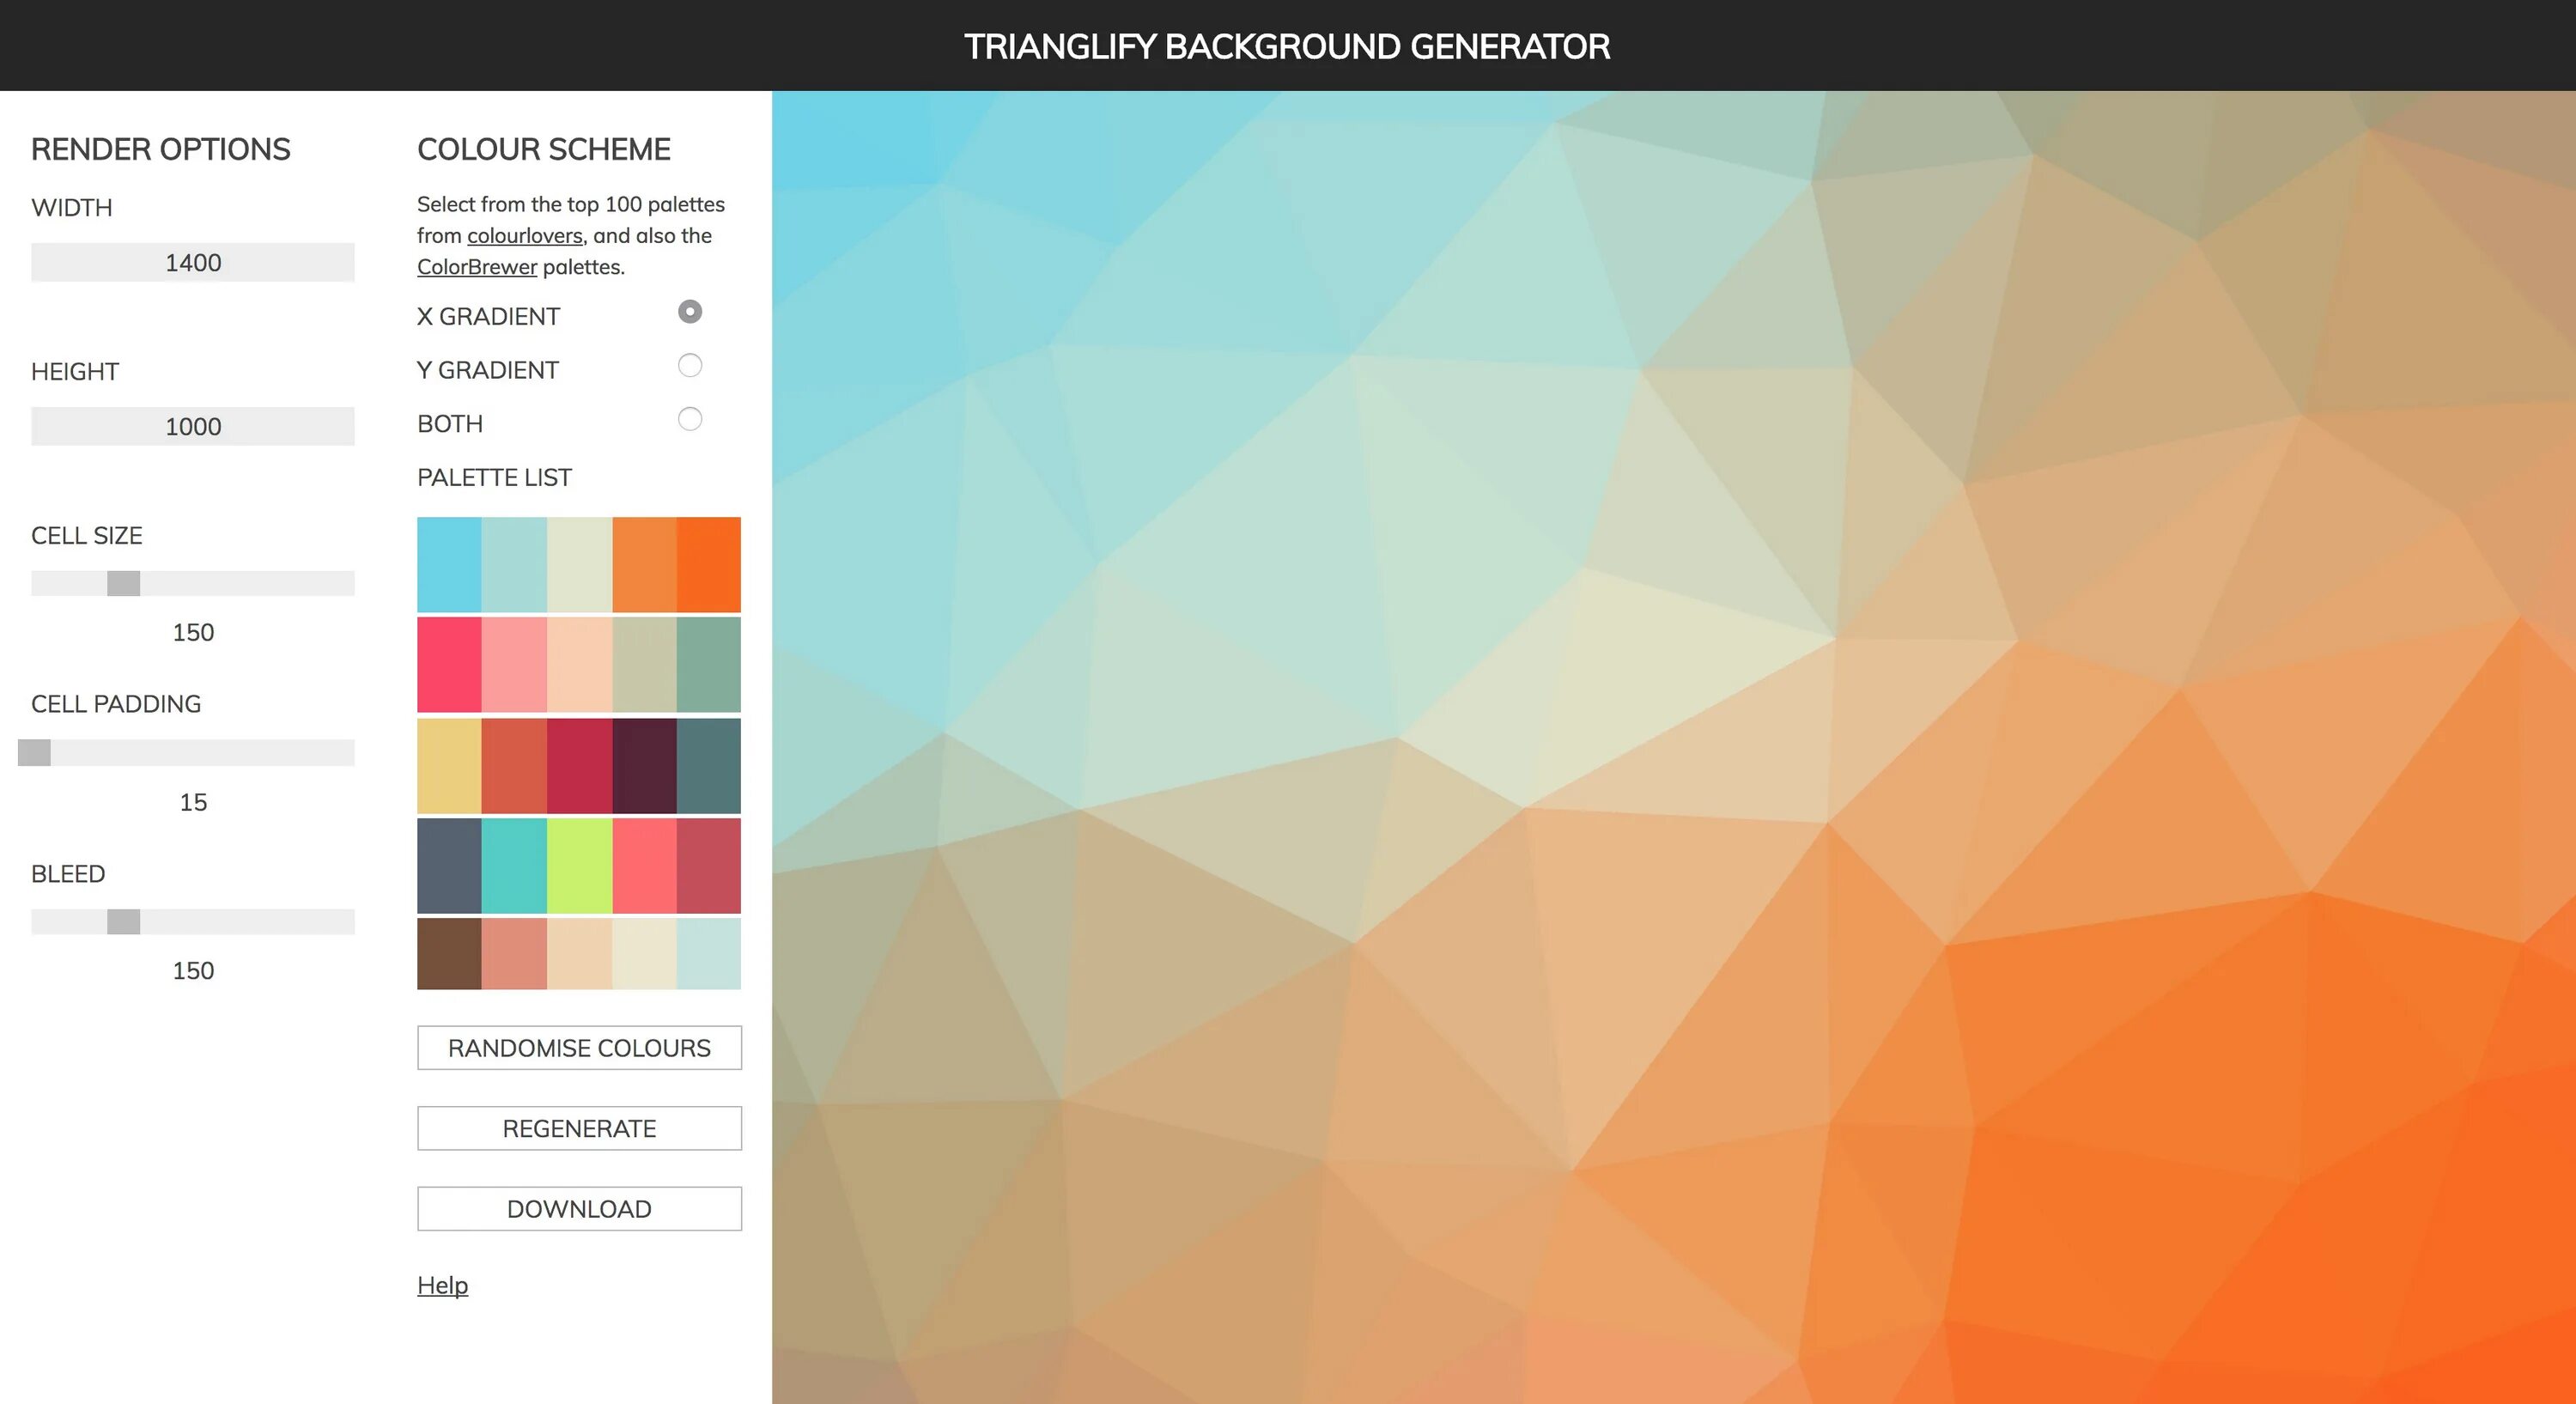Click the Bleed slider handle

click(x=123, y=921)
